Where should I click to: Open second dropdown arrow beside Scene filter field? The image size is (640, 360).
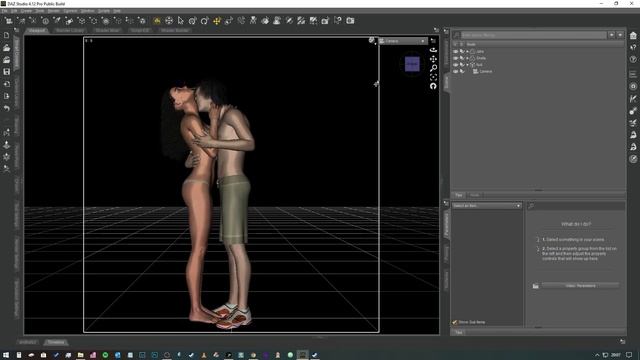[620, 36]
